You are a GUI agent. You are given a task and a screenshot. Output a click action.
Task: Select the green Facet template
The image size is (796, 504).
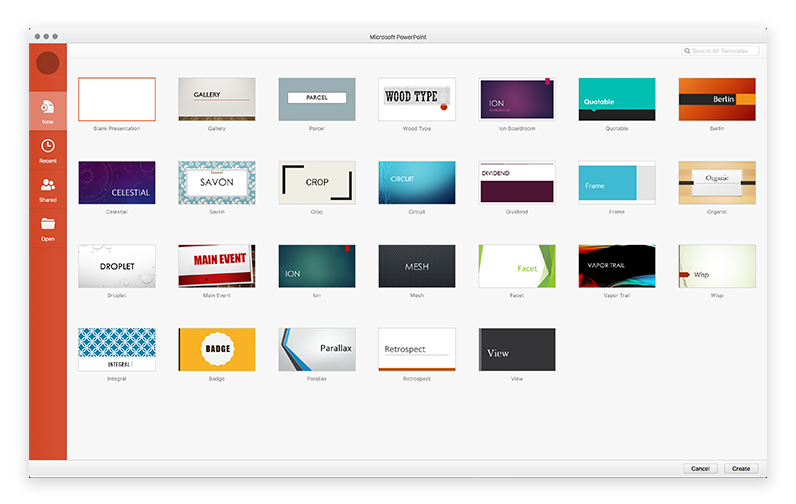(517, 266)
